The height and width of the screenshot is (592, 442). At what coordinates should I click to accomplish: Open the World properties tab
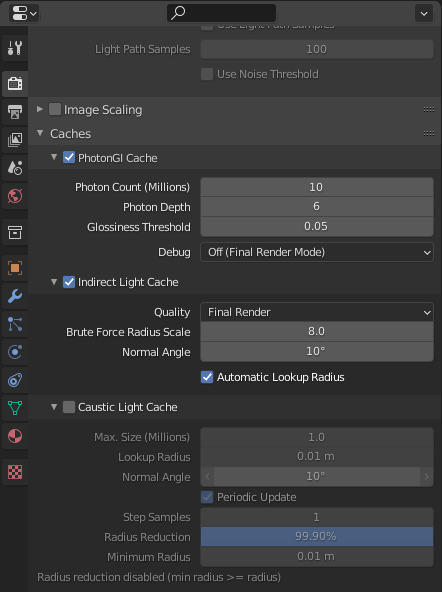click(x=15, y=196)
